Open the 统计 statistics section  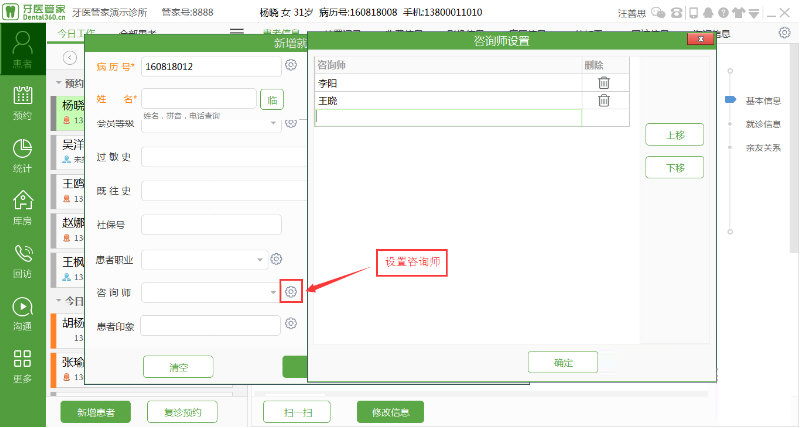pos(22,155)
